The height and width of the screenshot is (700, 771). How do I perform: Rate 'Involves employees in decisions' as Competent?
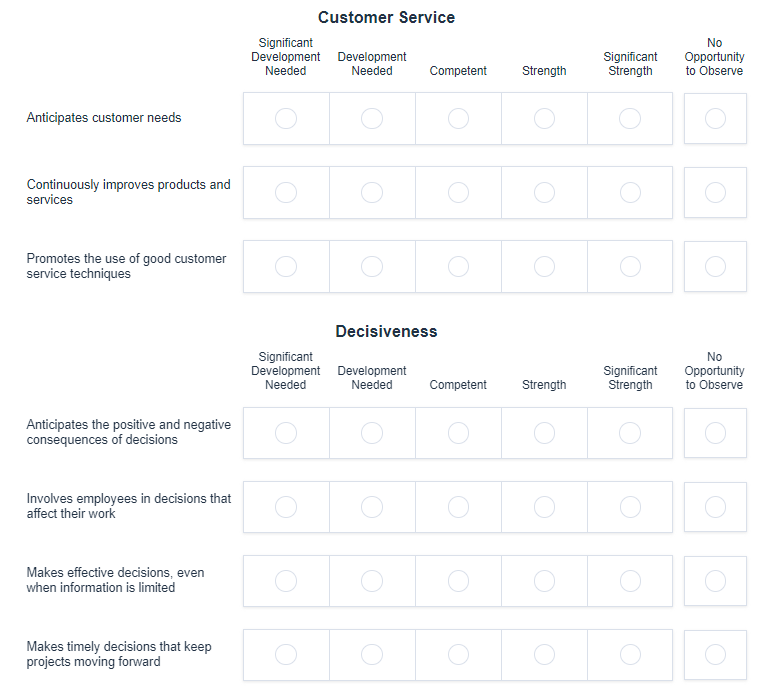point(458,507)
